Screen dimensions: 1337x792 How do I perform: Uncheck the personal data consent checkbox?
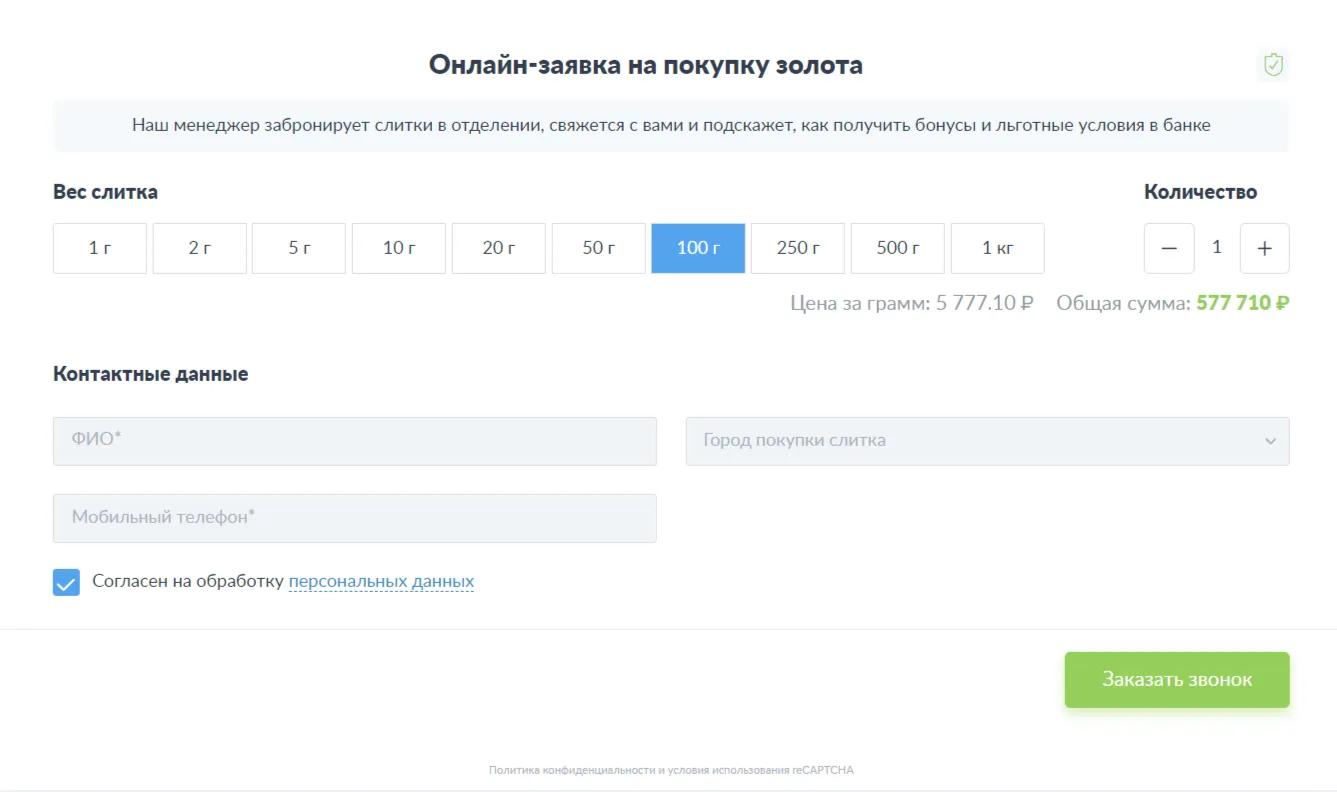point(66,582)
